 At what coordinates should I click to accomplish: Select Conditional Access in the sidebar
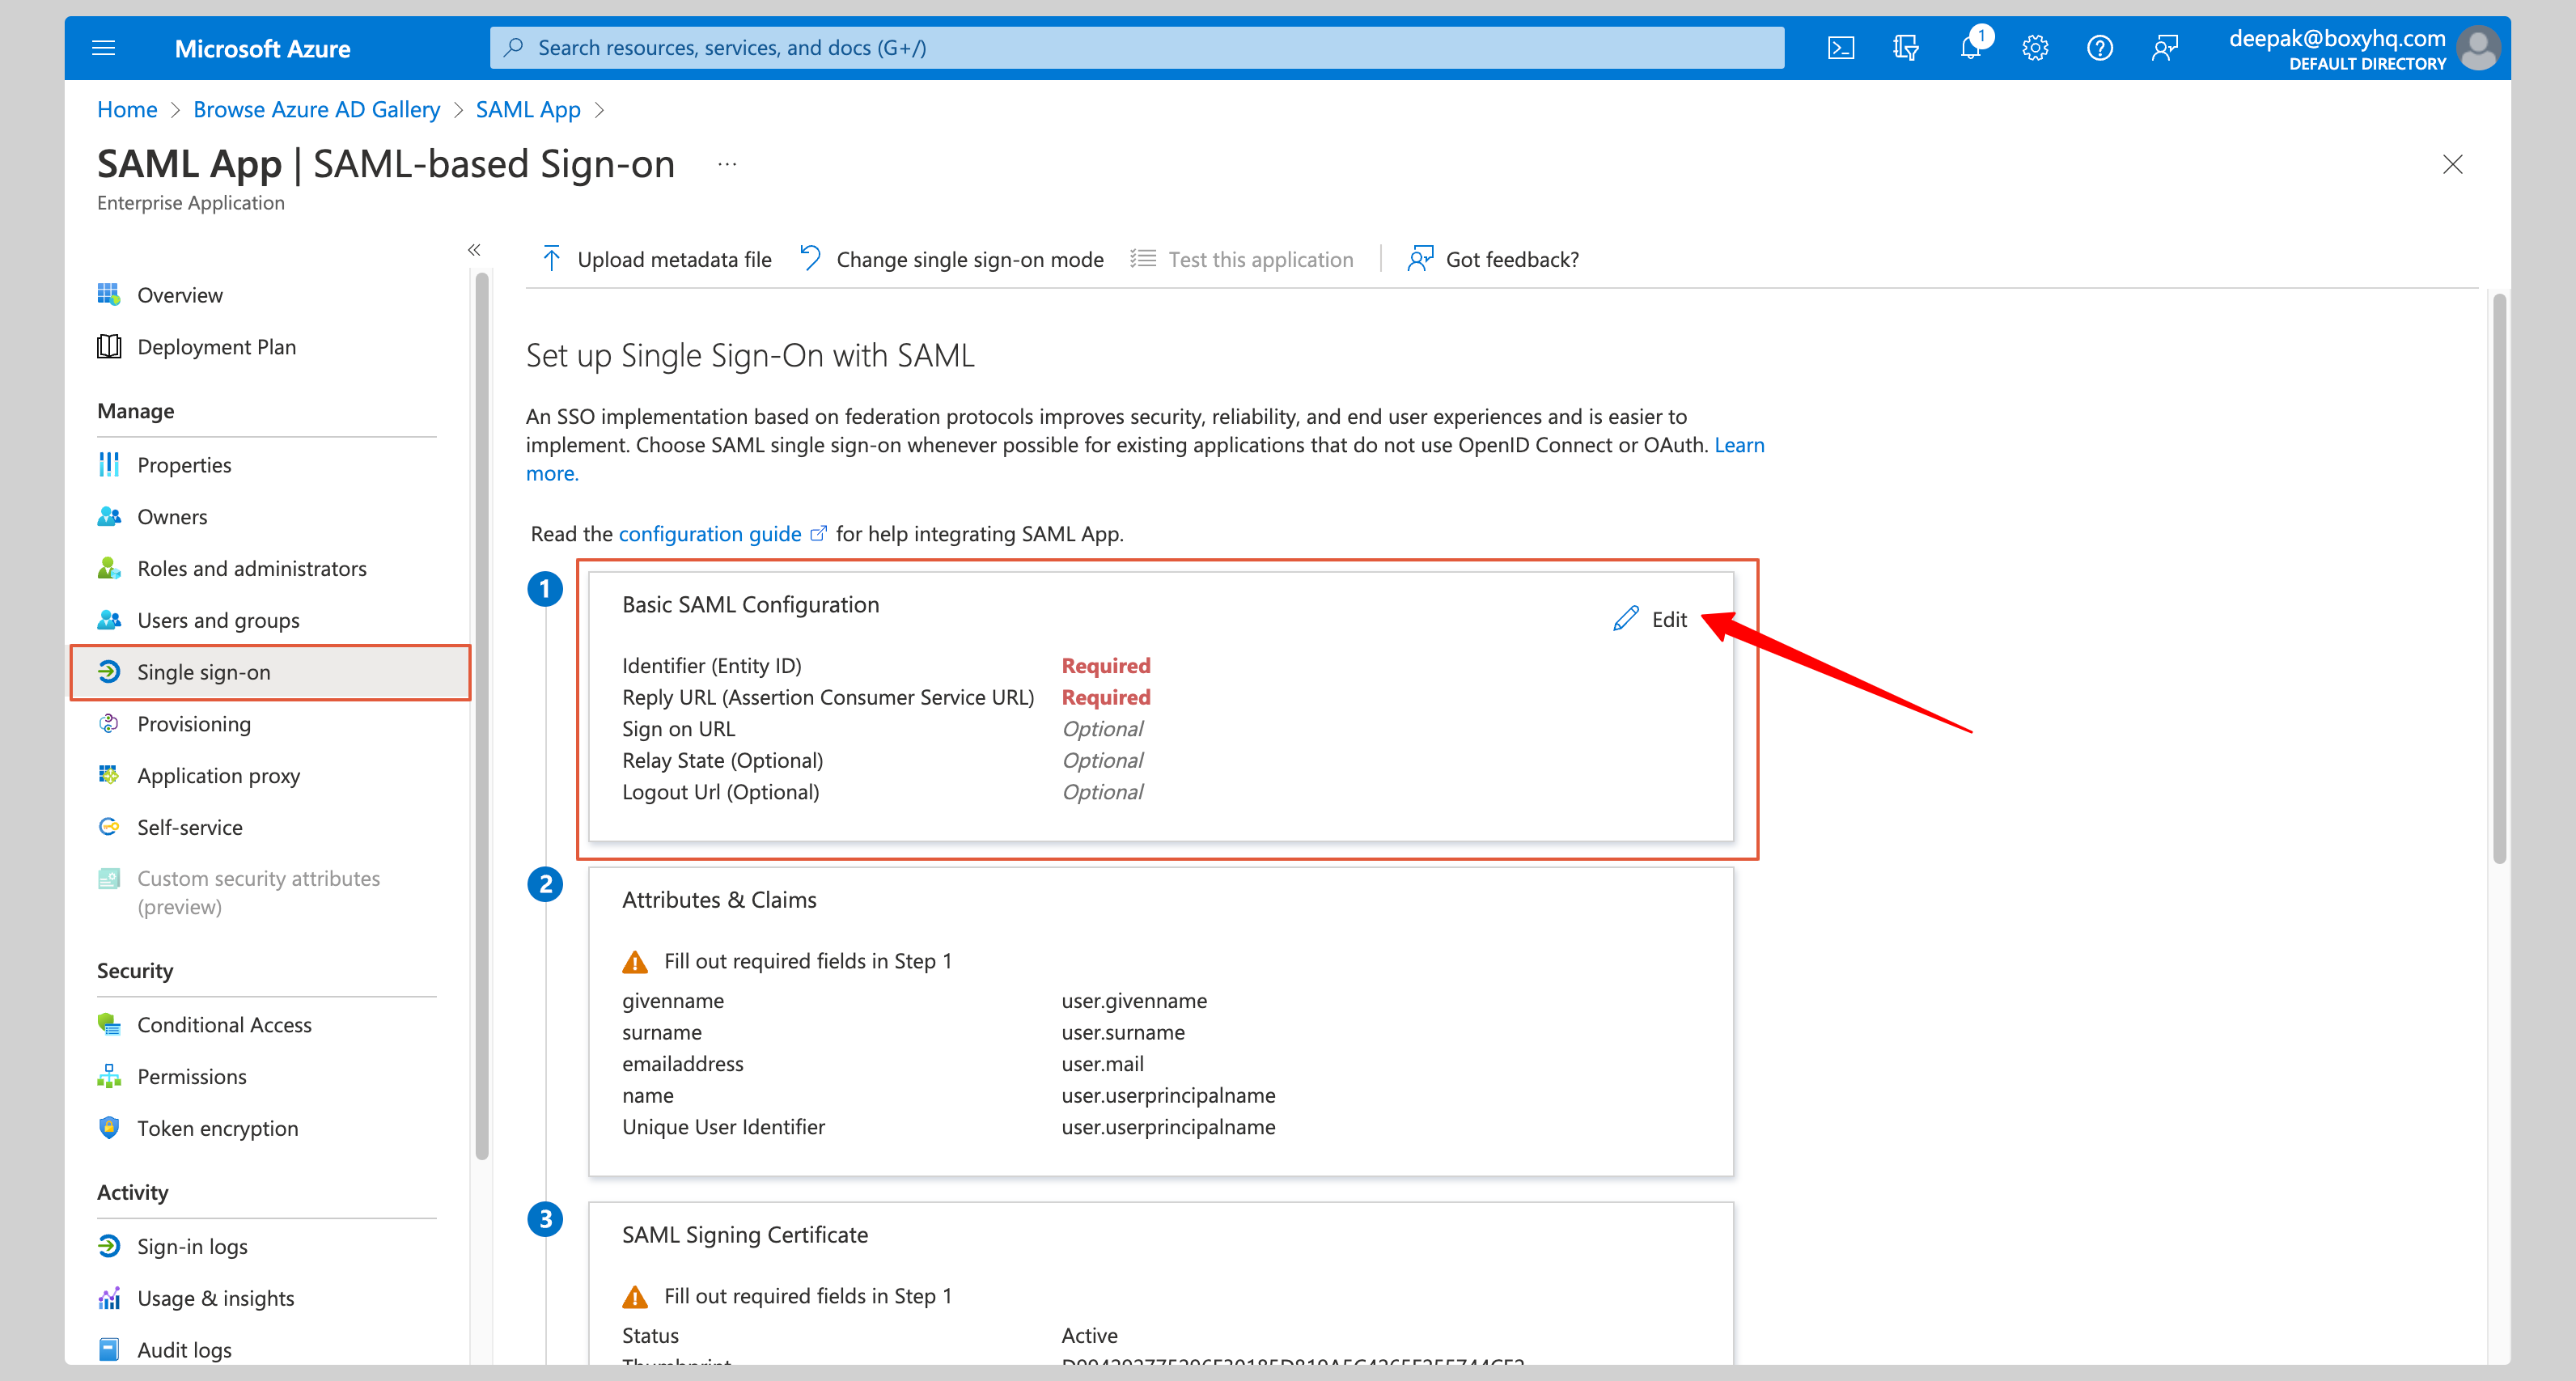[224, 1024]
